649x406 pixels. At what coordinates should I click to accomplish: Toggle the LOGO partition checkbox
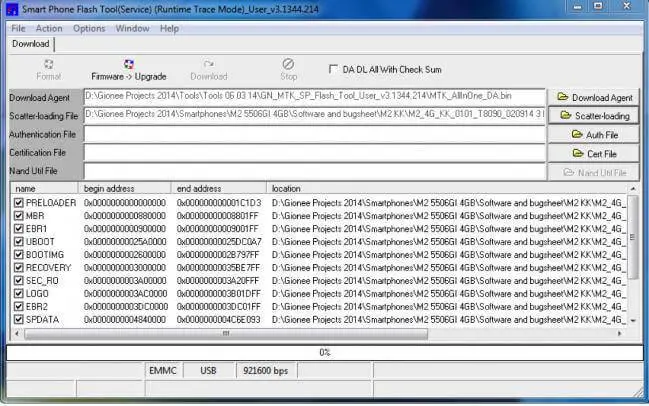coord(19,293)
